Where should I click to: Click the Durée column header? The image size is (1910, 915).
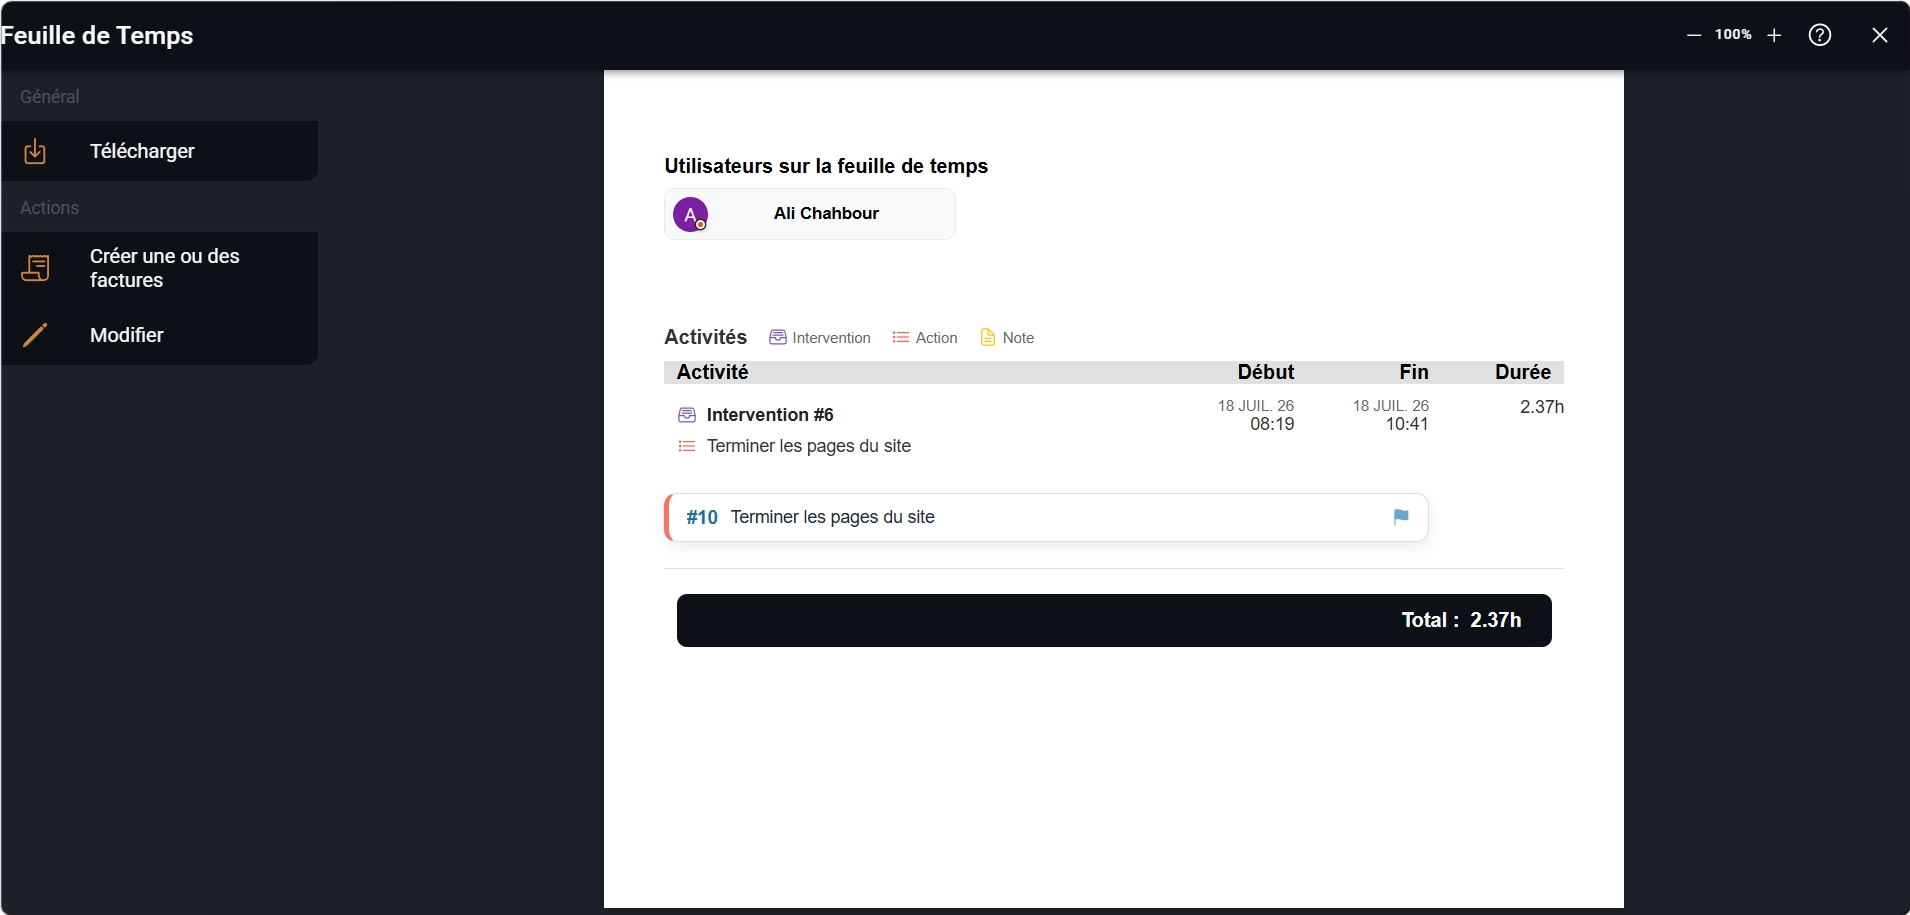[1522, 372]
